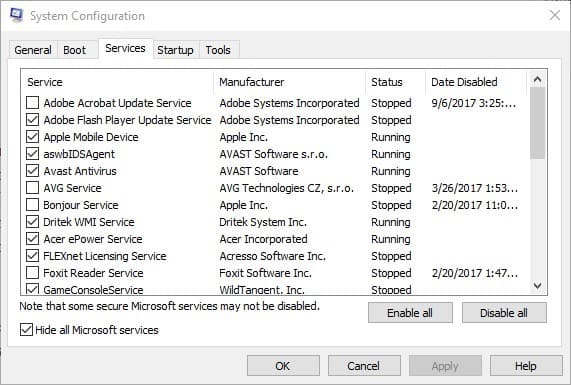
Task: Click the Disable all button
Action: (504, 313)
